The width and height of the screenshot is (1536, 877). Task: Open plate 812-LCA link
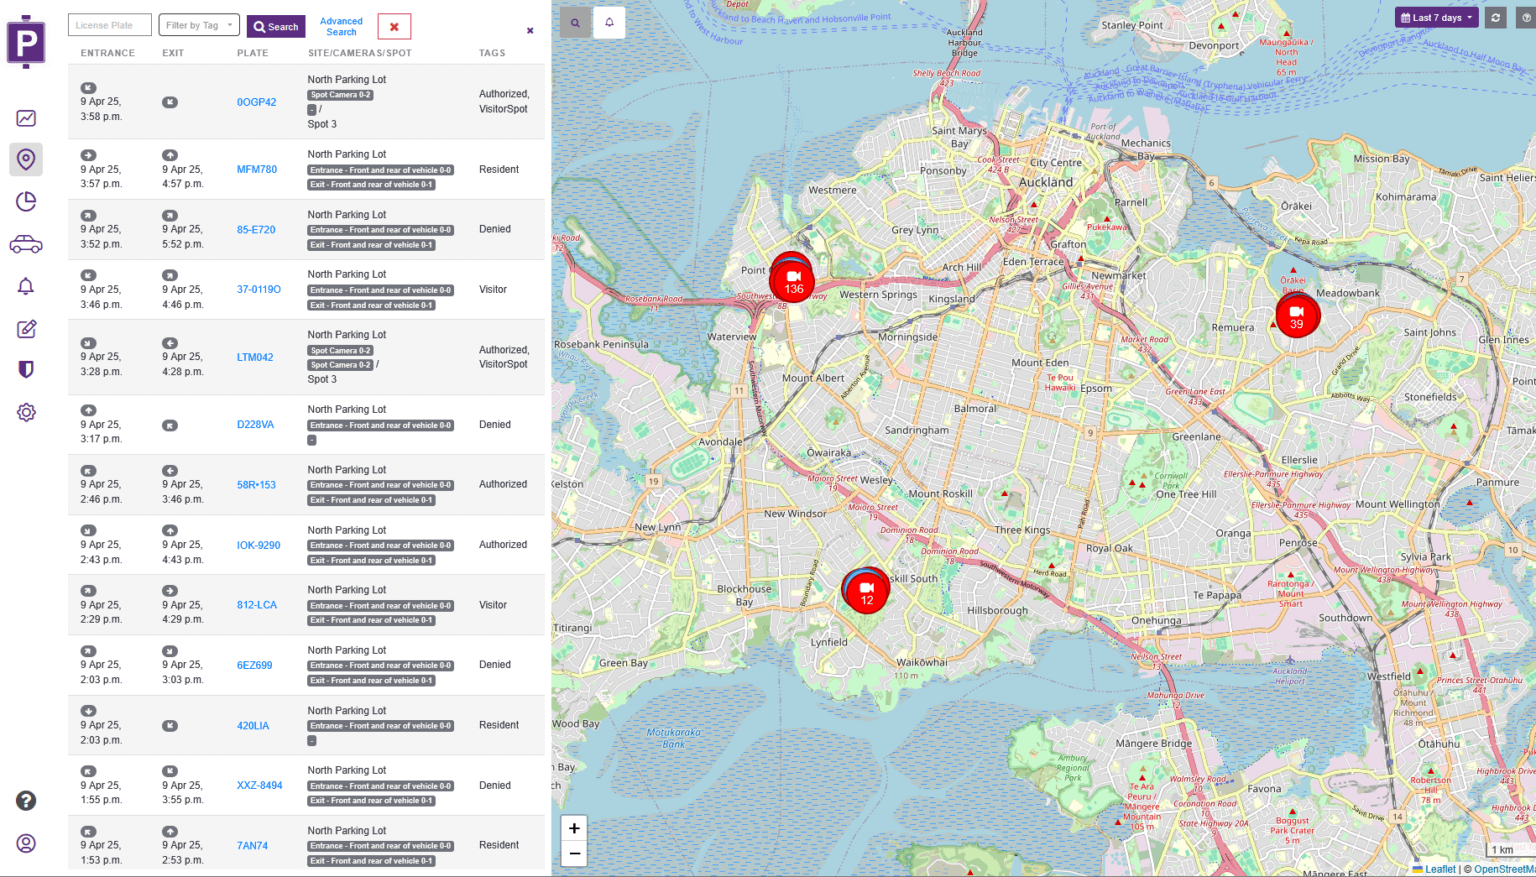(257, 605)
